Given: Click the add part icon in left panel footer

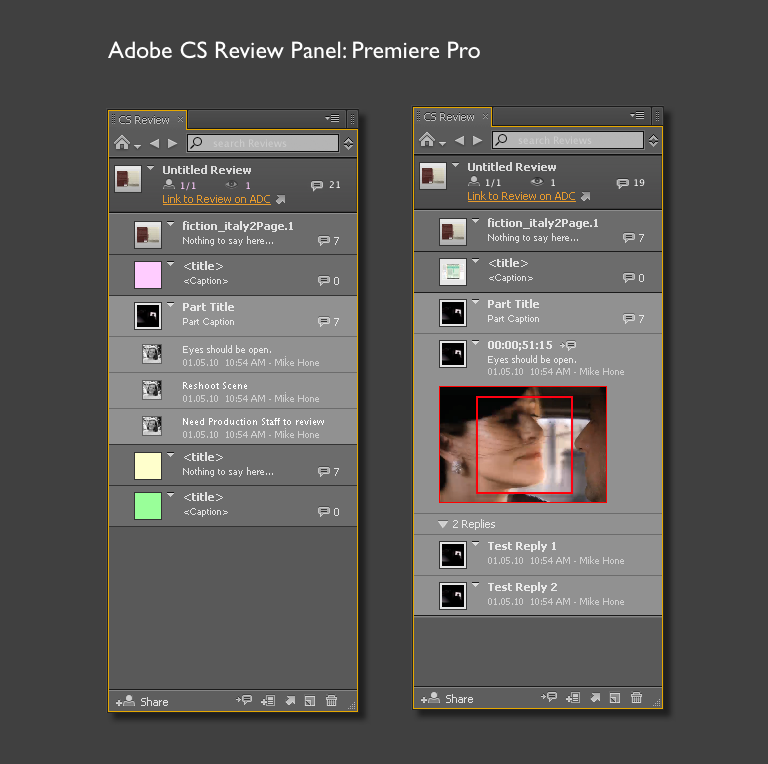Looking at the screenshot, I should click(268, 701).
